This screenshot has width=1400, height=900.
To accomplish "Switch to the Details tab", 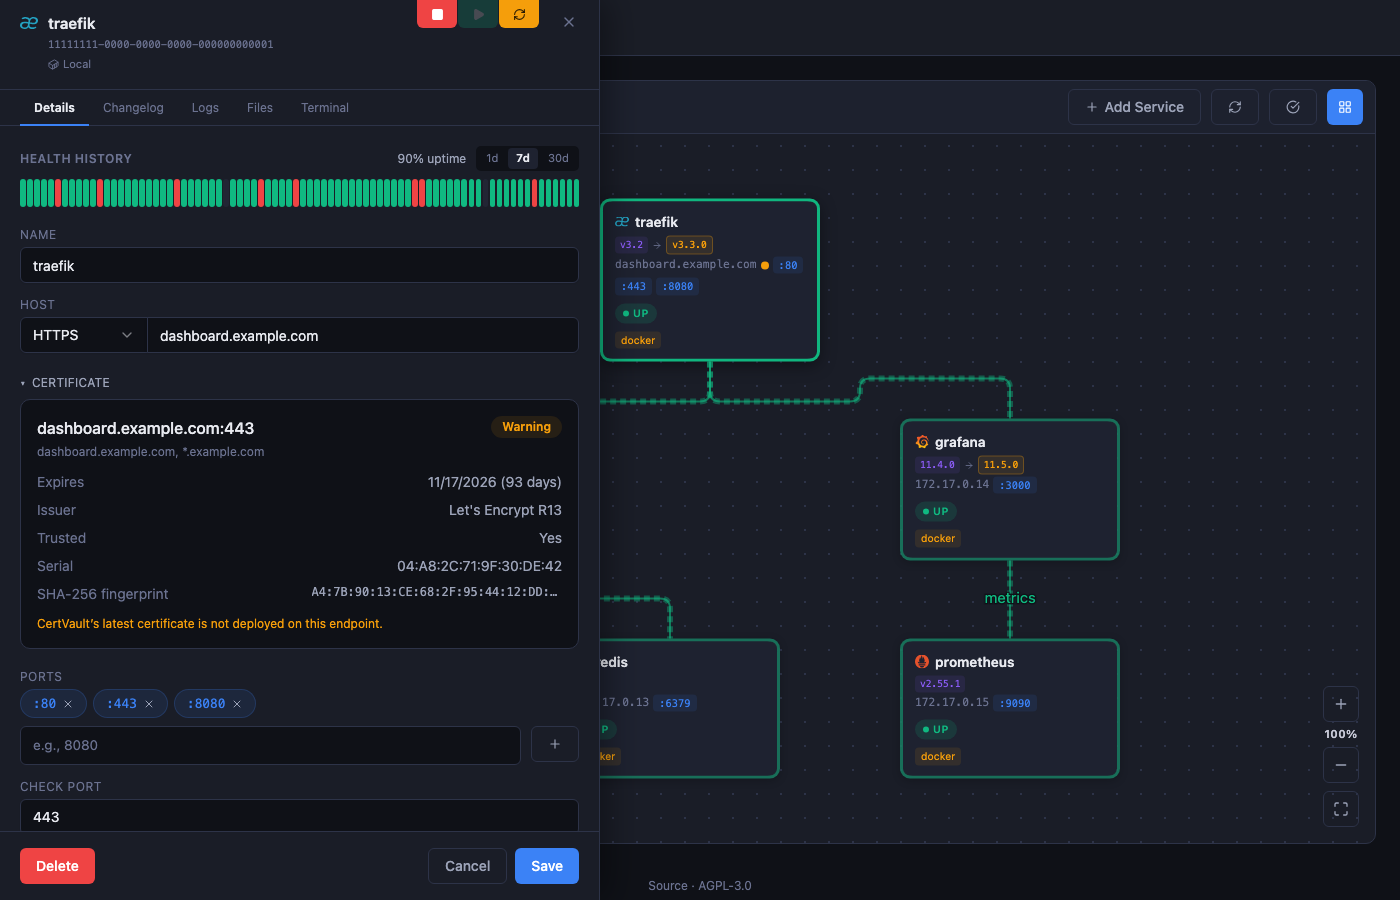I will click(54, 108).
